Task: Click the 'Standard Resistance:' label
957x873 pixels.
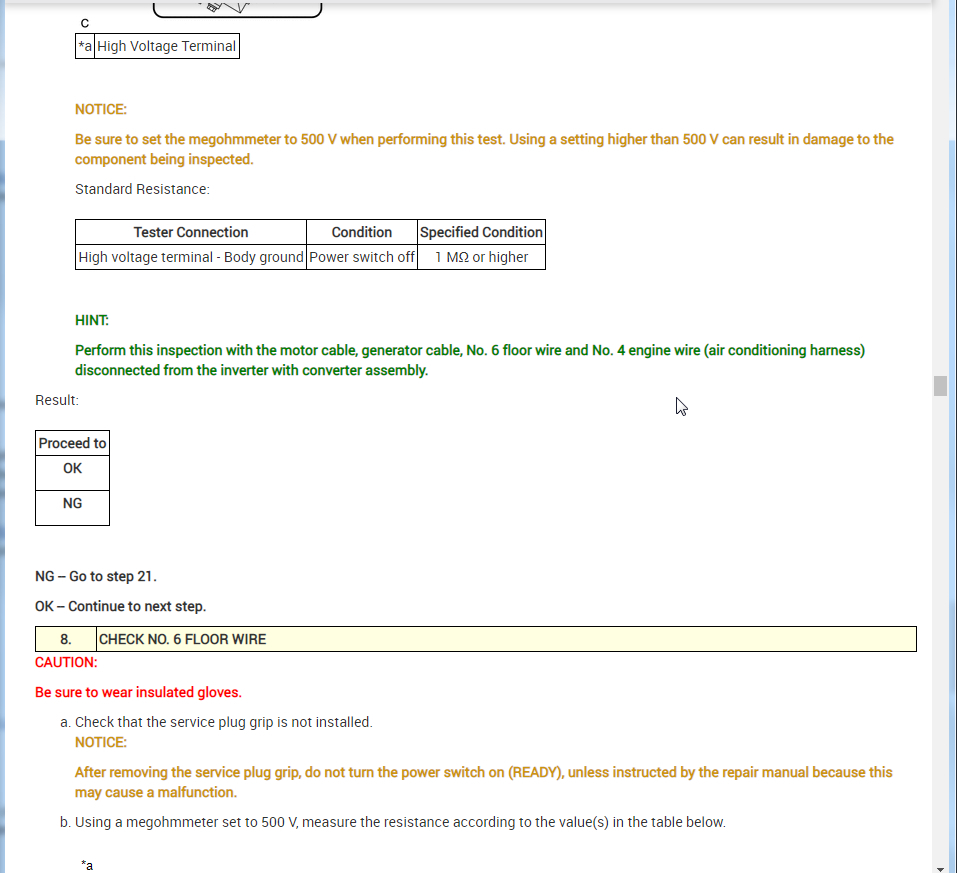Action: coord(142,189)
